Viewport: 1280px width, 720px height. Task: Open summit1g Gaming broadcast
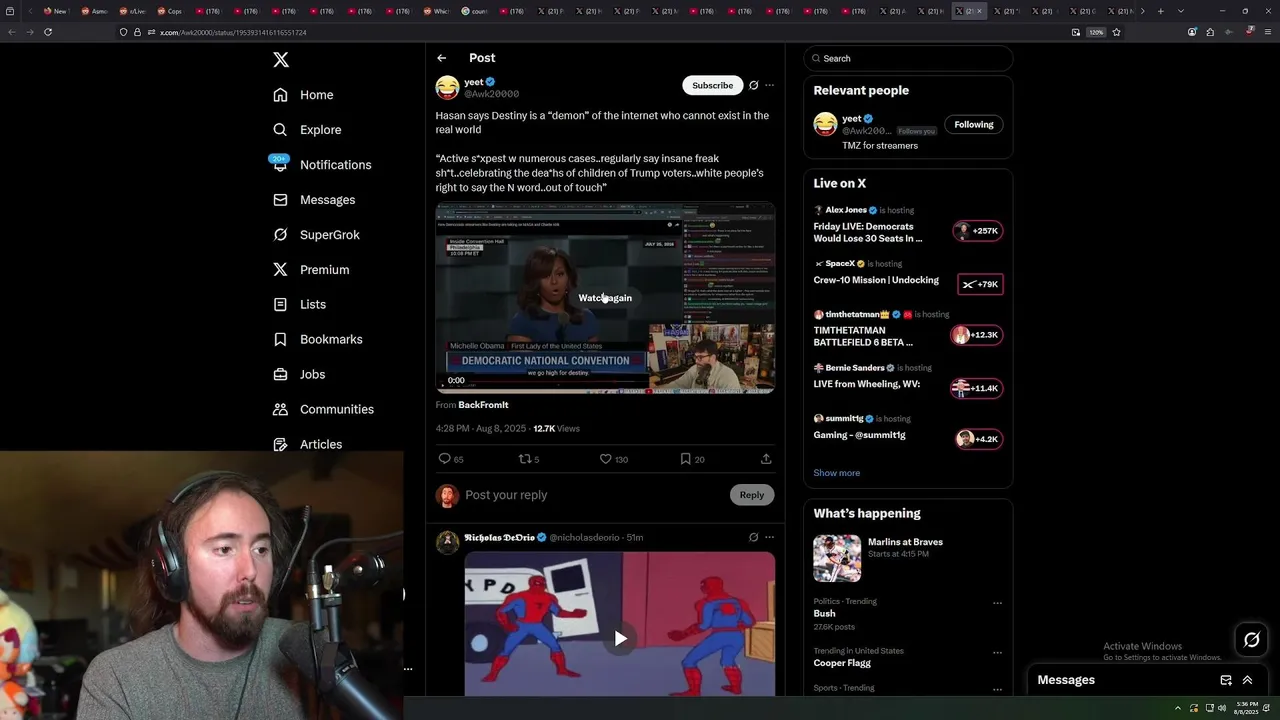(x=908, y=429)
